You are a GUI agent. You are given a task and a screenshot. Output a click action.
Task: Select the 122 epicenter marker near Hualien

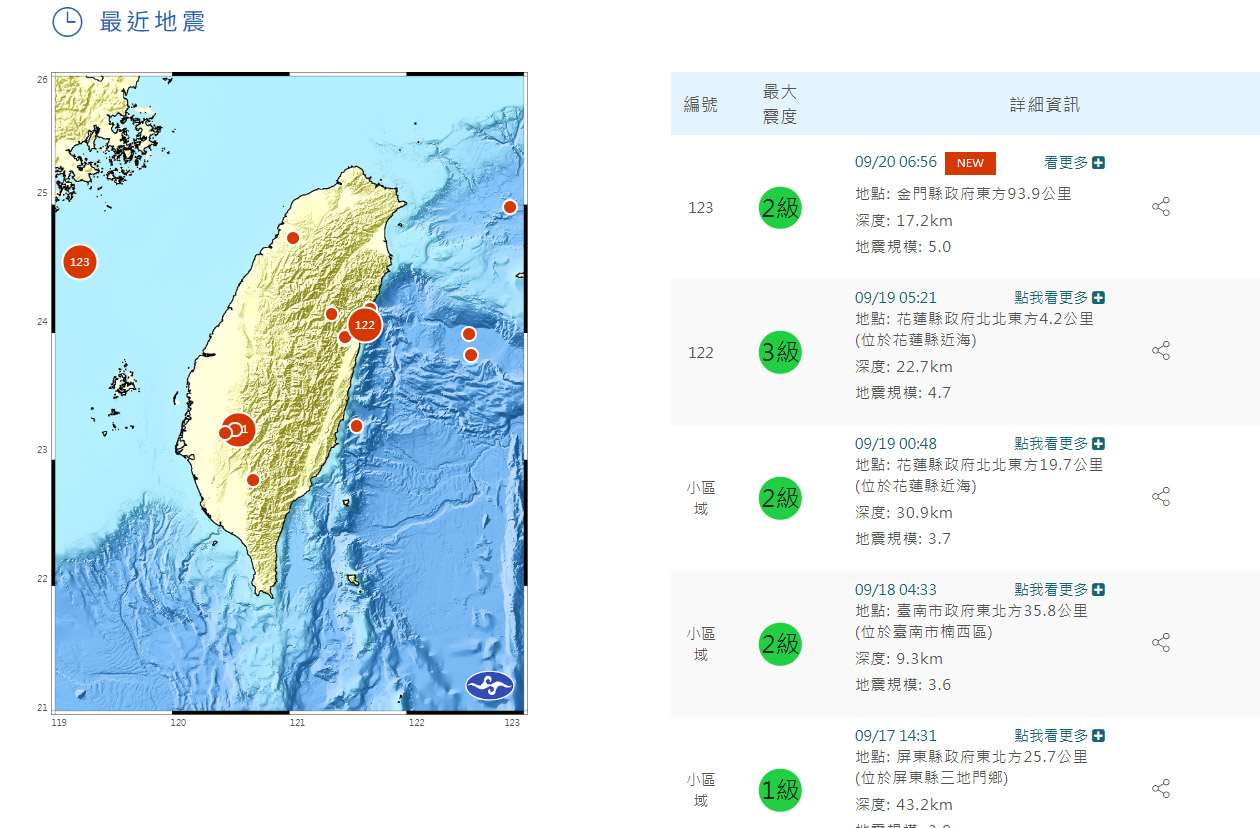364,324
